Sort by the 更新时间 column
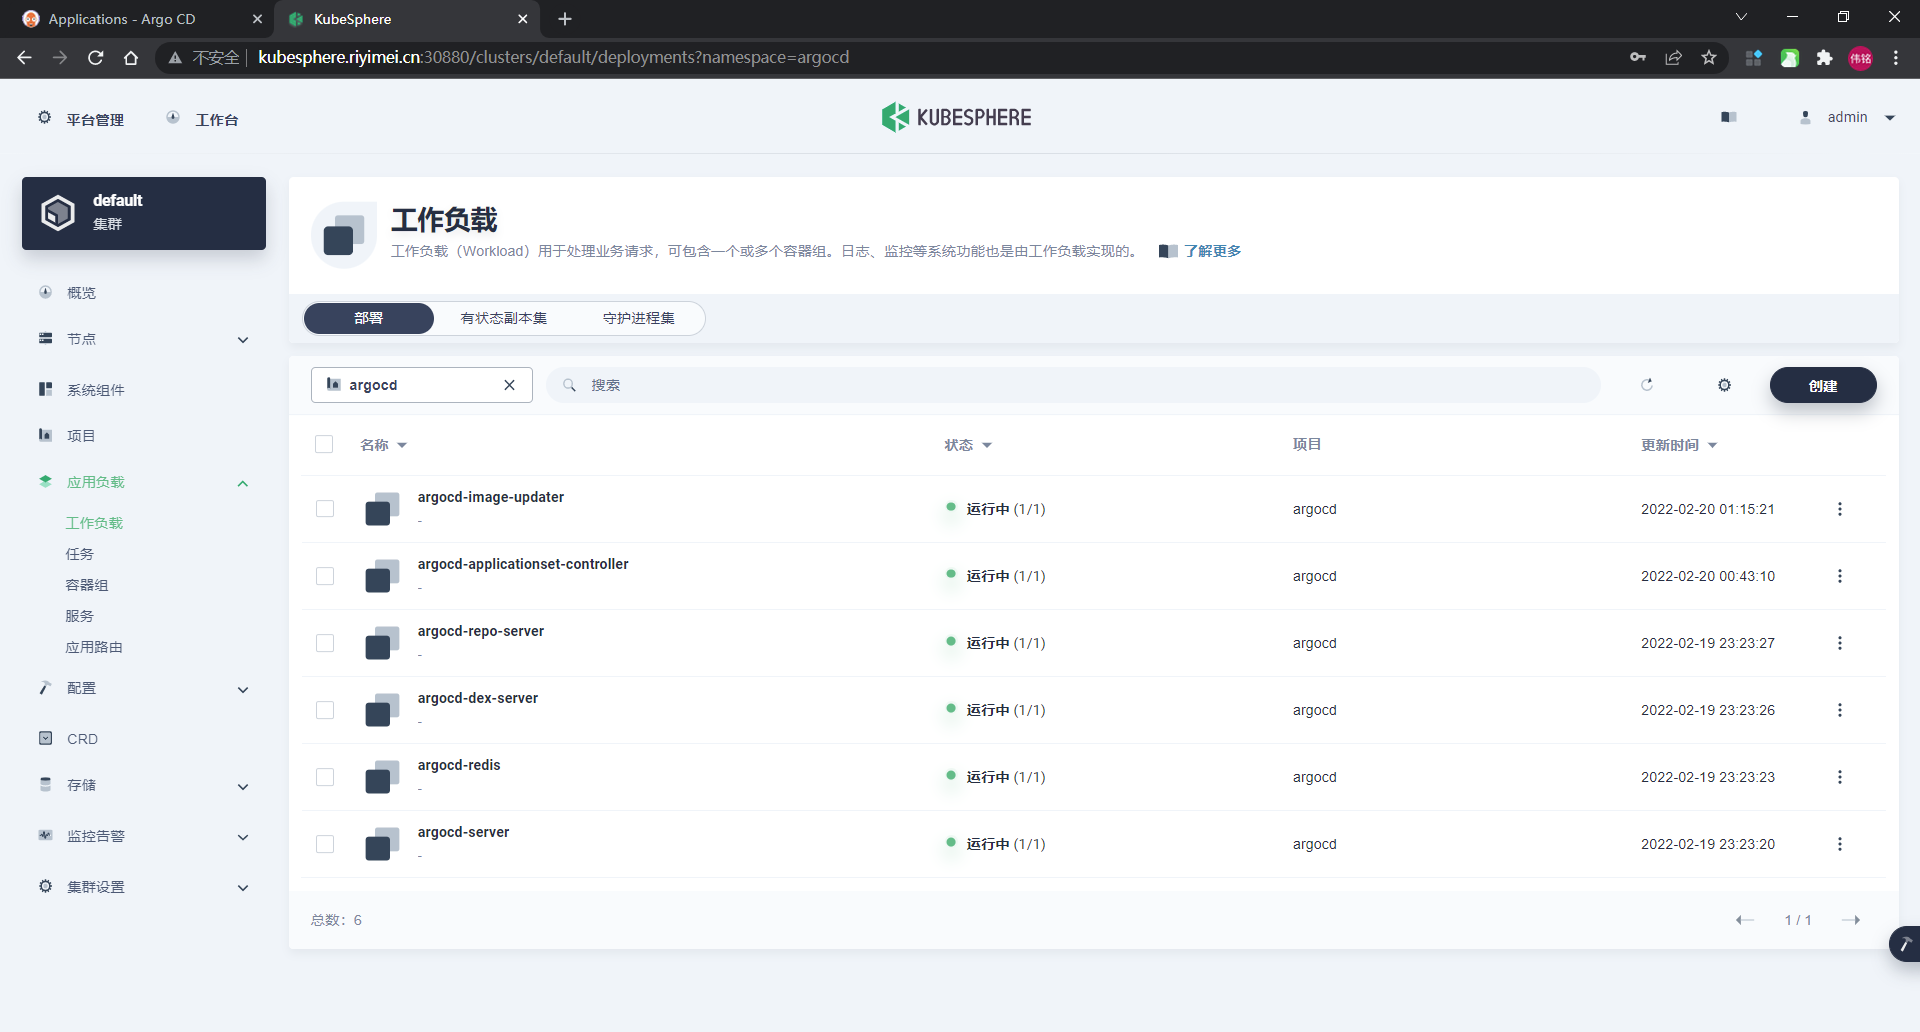1920x1032 pixels. coord(1679,445)
